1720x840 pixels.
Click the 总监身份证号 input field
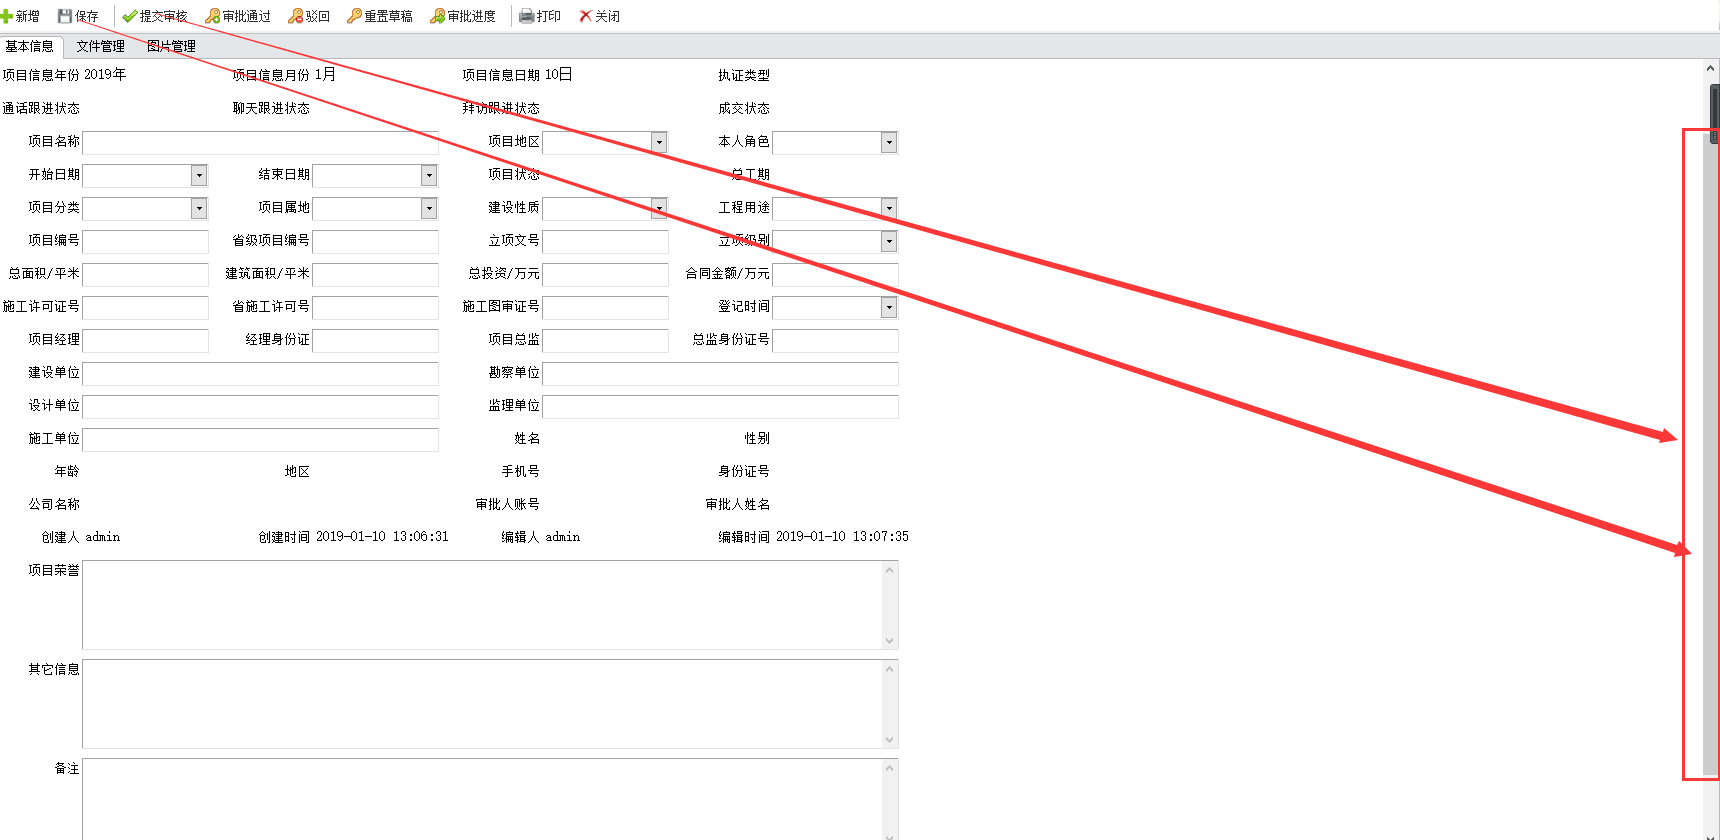click(x=835, y=340)
